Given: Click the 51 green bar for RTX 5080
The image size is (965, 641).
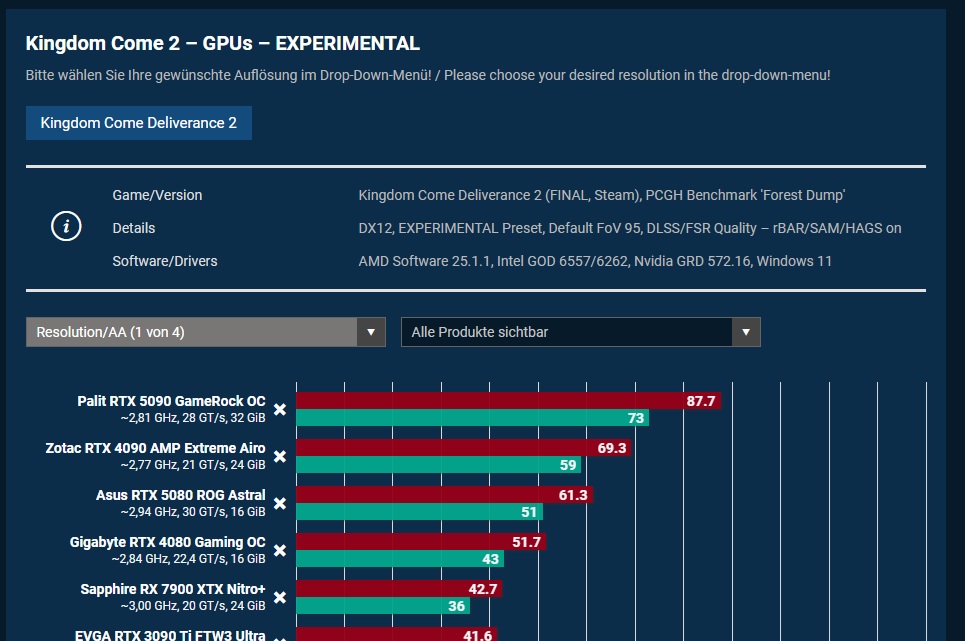Looking at the screenshot, I should point(419,512).
